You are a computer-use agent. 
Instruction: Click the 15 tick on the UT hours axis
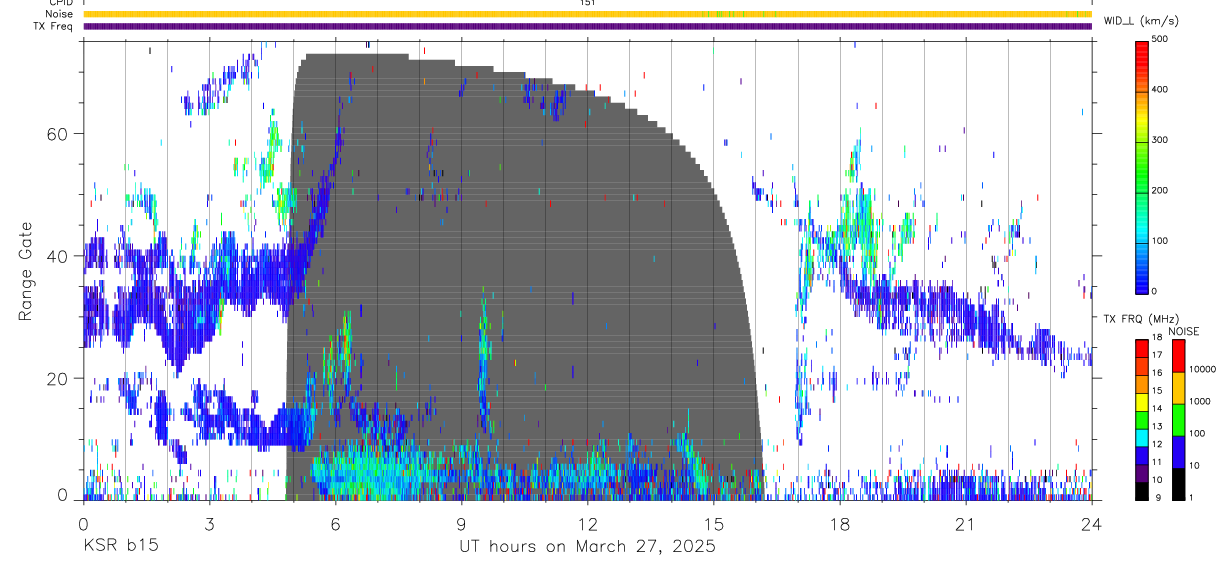click(x=714, y=524)
